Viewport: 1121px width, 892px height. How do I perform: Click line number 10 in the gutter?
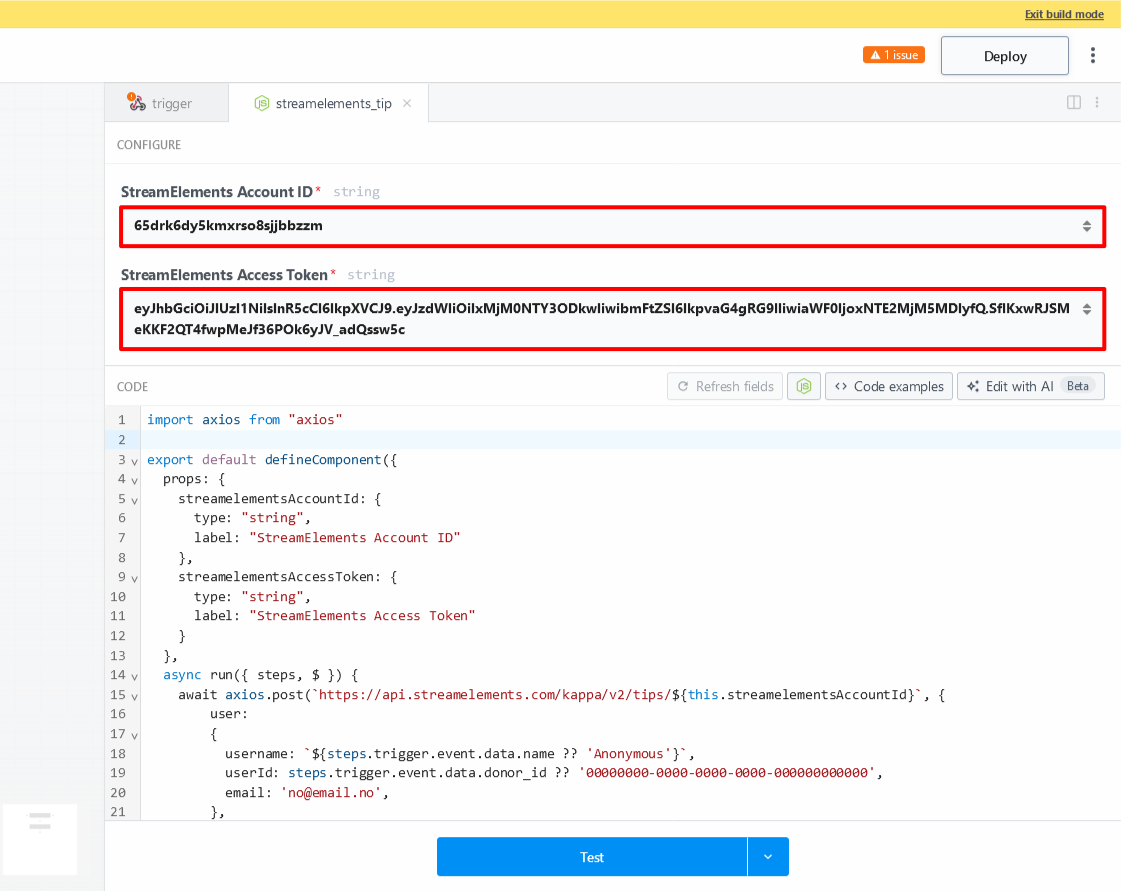[118, 597]
